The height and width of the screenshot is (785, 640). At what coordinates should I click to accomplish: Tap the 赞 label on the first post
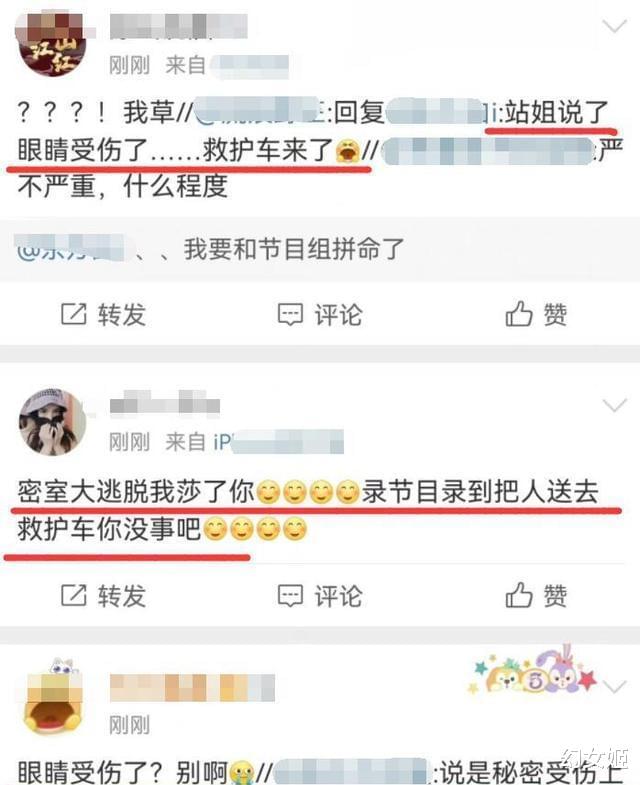(x=555, y=315)
